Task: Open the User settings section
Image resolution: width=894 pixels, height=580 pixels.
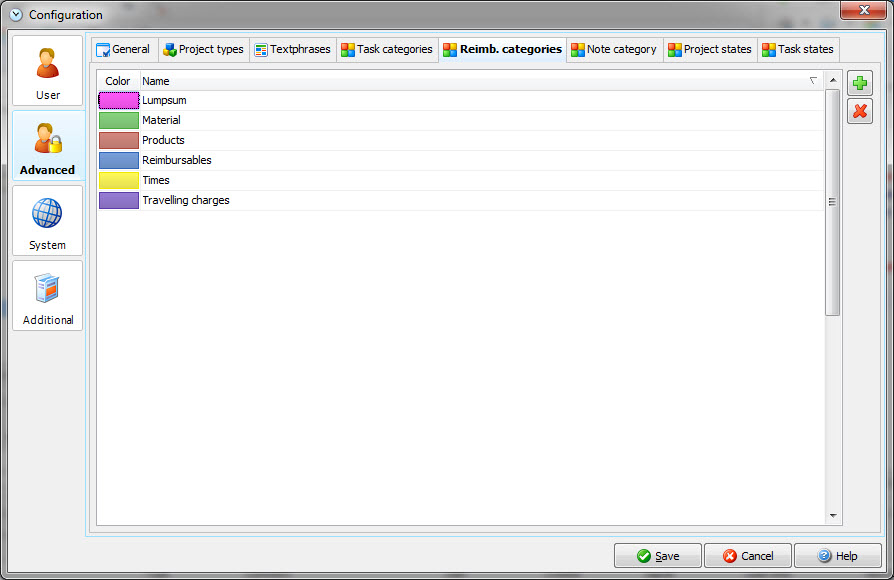Action: 48,71
